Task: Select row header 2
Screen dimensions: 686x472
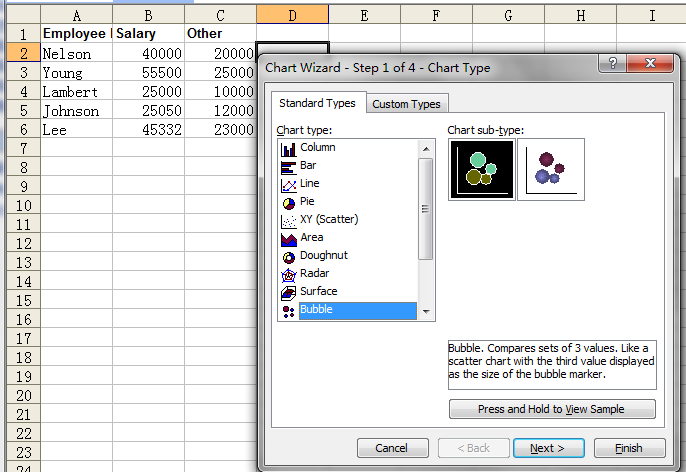Action: (24, 53)
